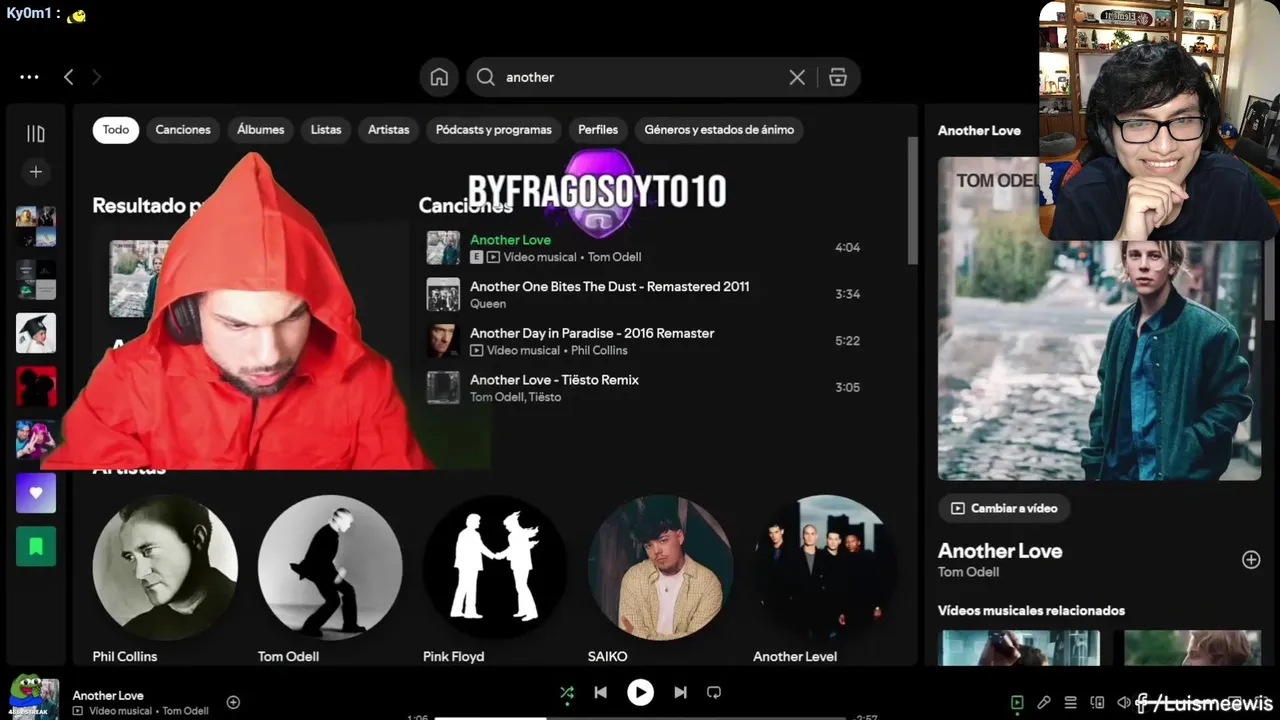Select the Álbumes filter chip

261,130
